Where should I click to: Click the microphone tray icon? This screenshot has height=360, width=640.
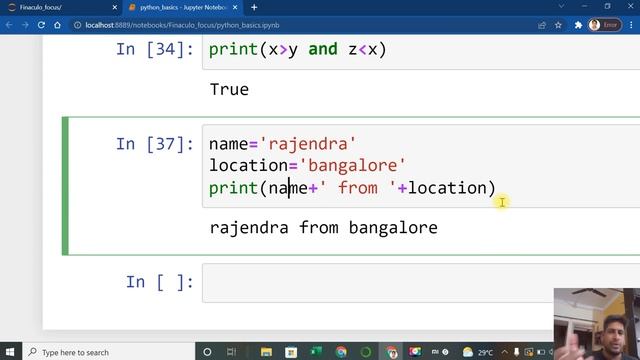coord(516,352)
